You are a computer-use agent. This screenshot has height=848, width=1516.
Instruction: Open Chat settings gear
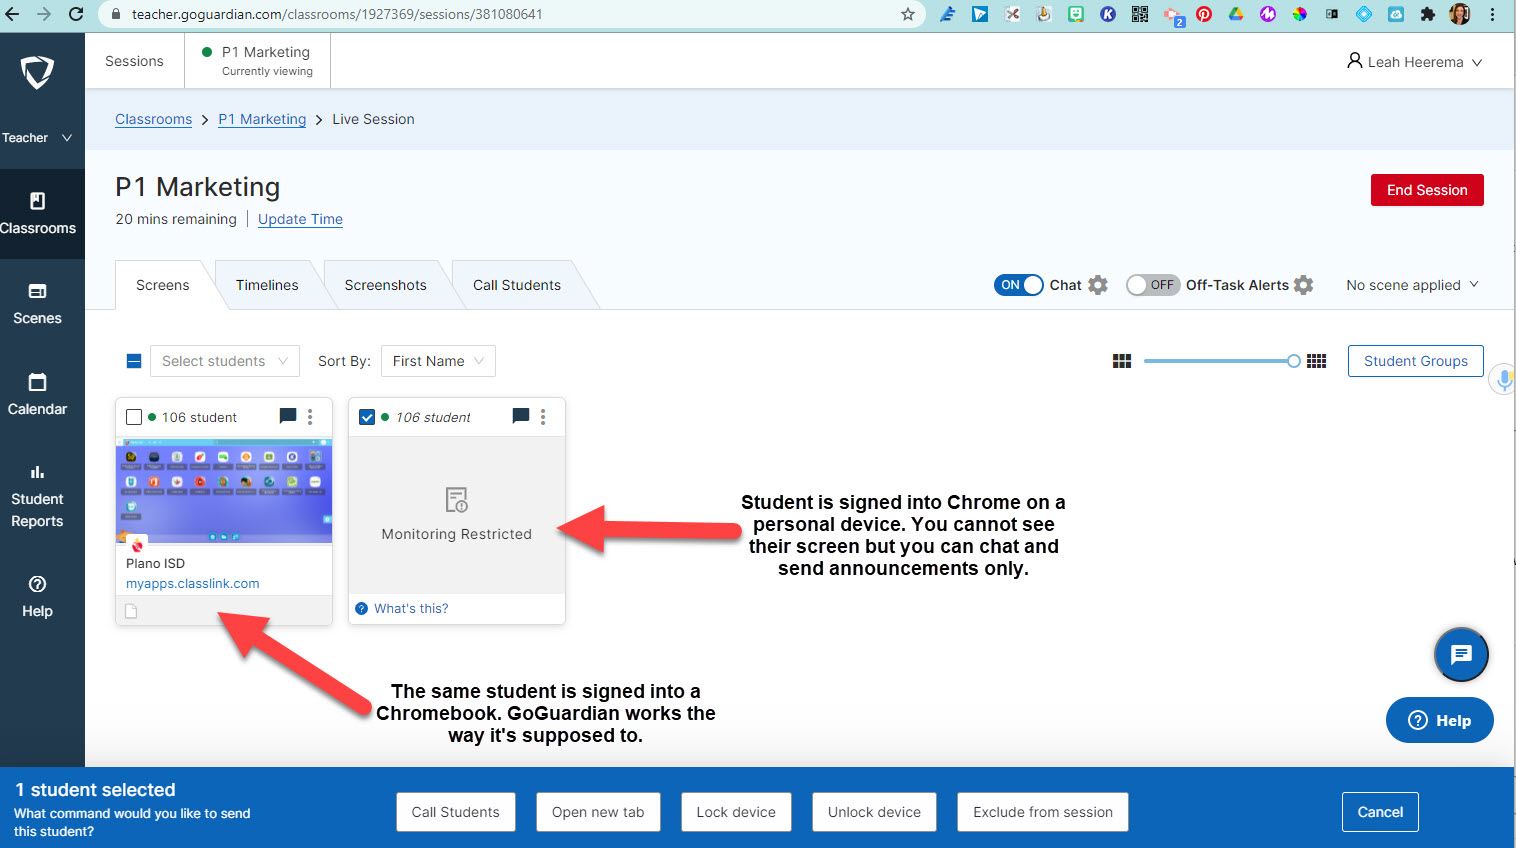1098,285
